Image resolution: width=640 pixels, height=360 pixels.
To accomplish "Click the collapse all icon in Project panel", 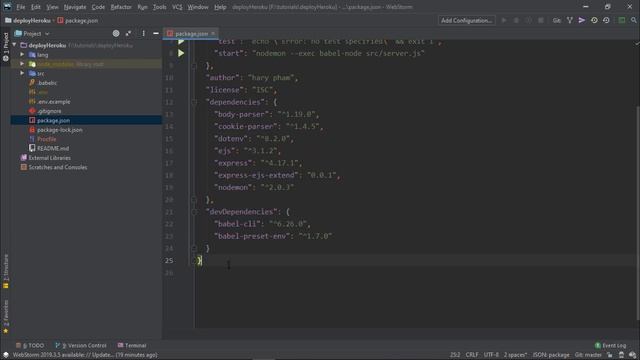I will (129, 33).
